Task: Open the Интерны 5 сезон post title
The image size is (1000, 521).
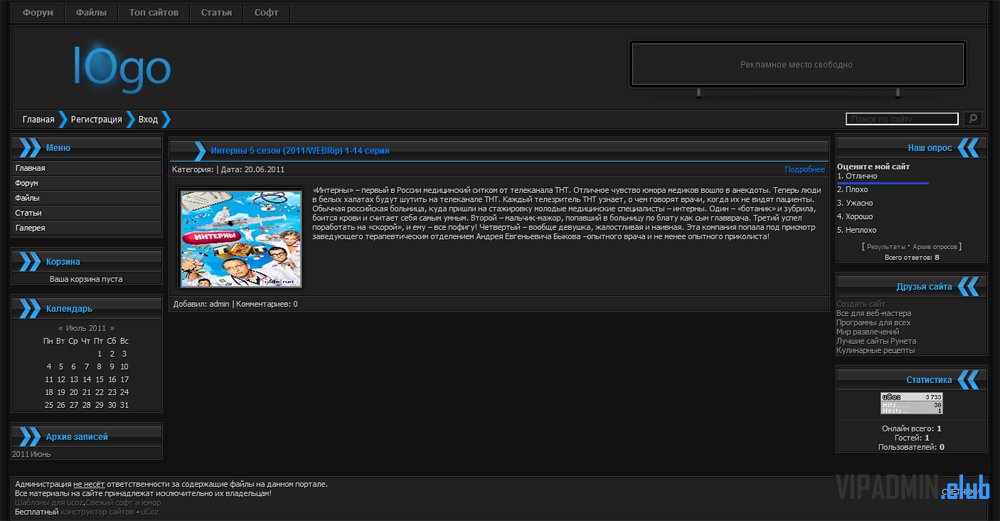Action: coord(300,150)
